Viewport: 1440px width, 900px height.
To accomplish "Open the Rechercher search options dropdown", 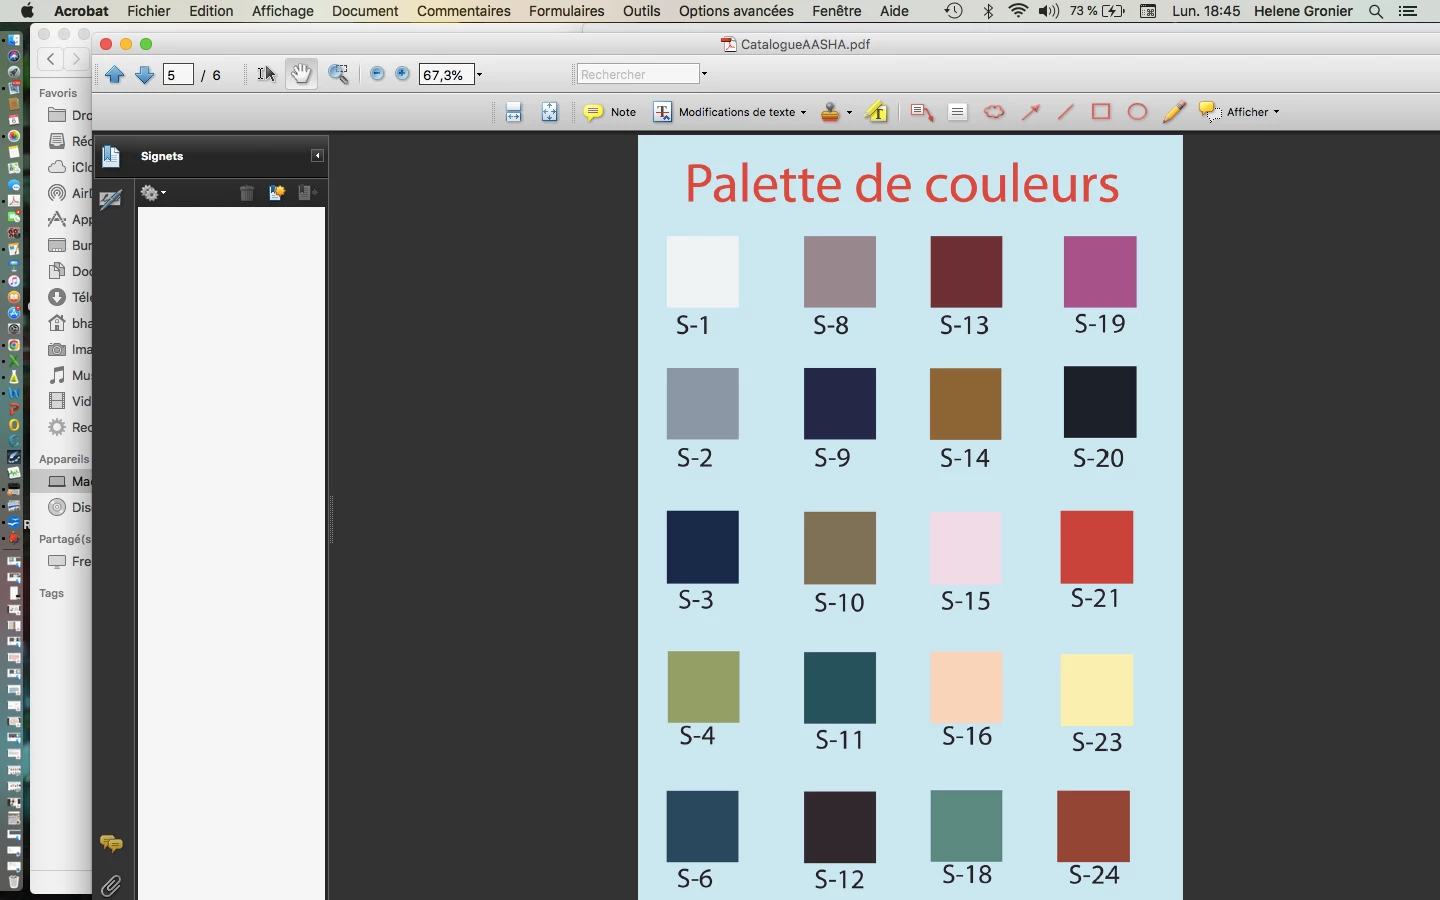I will click(x=704, y=74).
